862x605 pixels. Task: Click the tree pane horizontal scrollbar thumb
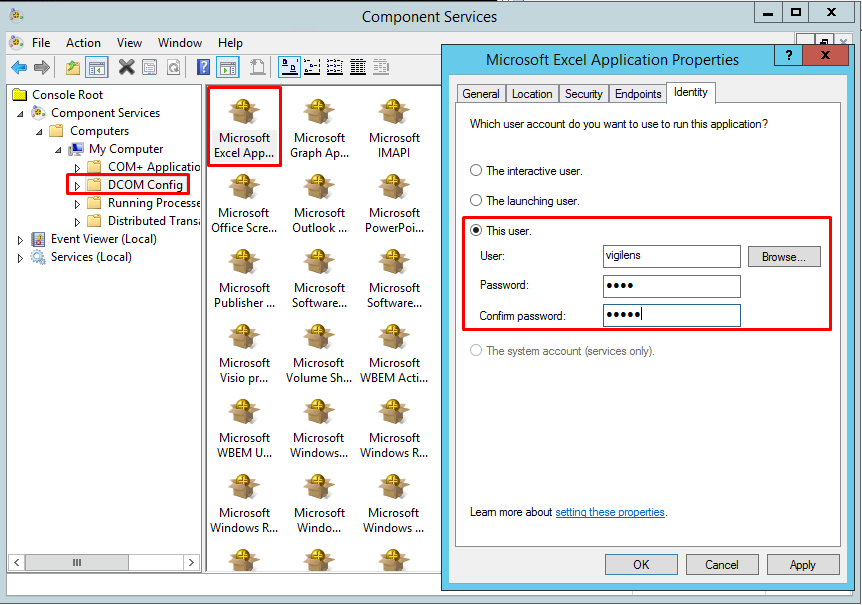[x=77, y=562]
